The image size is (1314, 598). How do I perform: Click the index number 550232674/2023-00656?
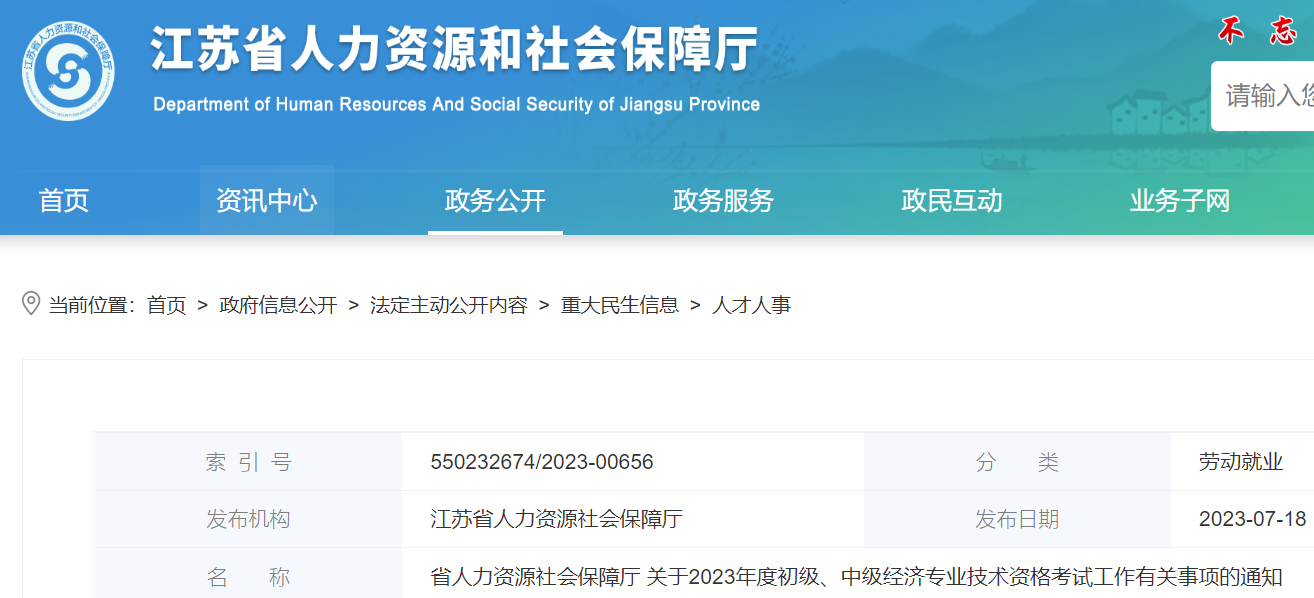click(x=542, y=462)
